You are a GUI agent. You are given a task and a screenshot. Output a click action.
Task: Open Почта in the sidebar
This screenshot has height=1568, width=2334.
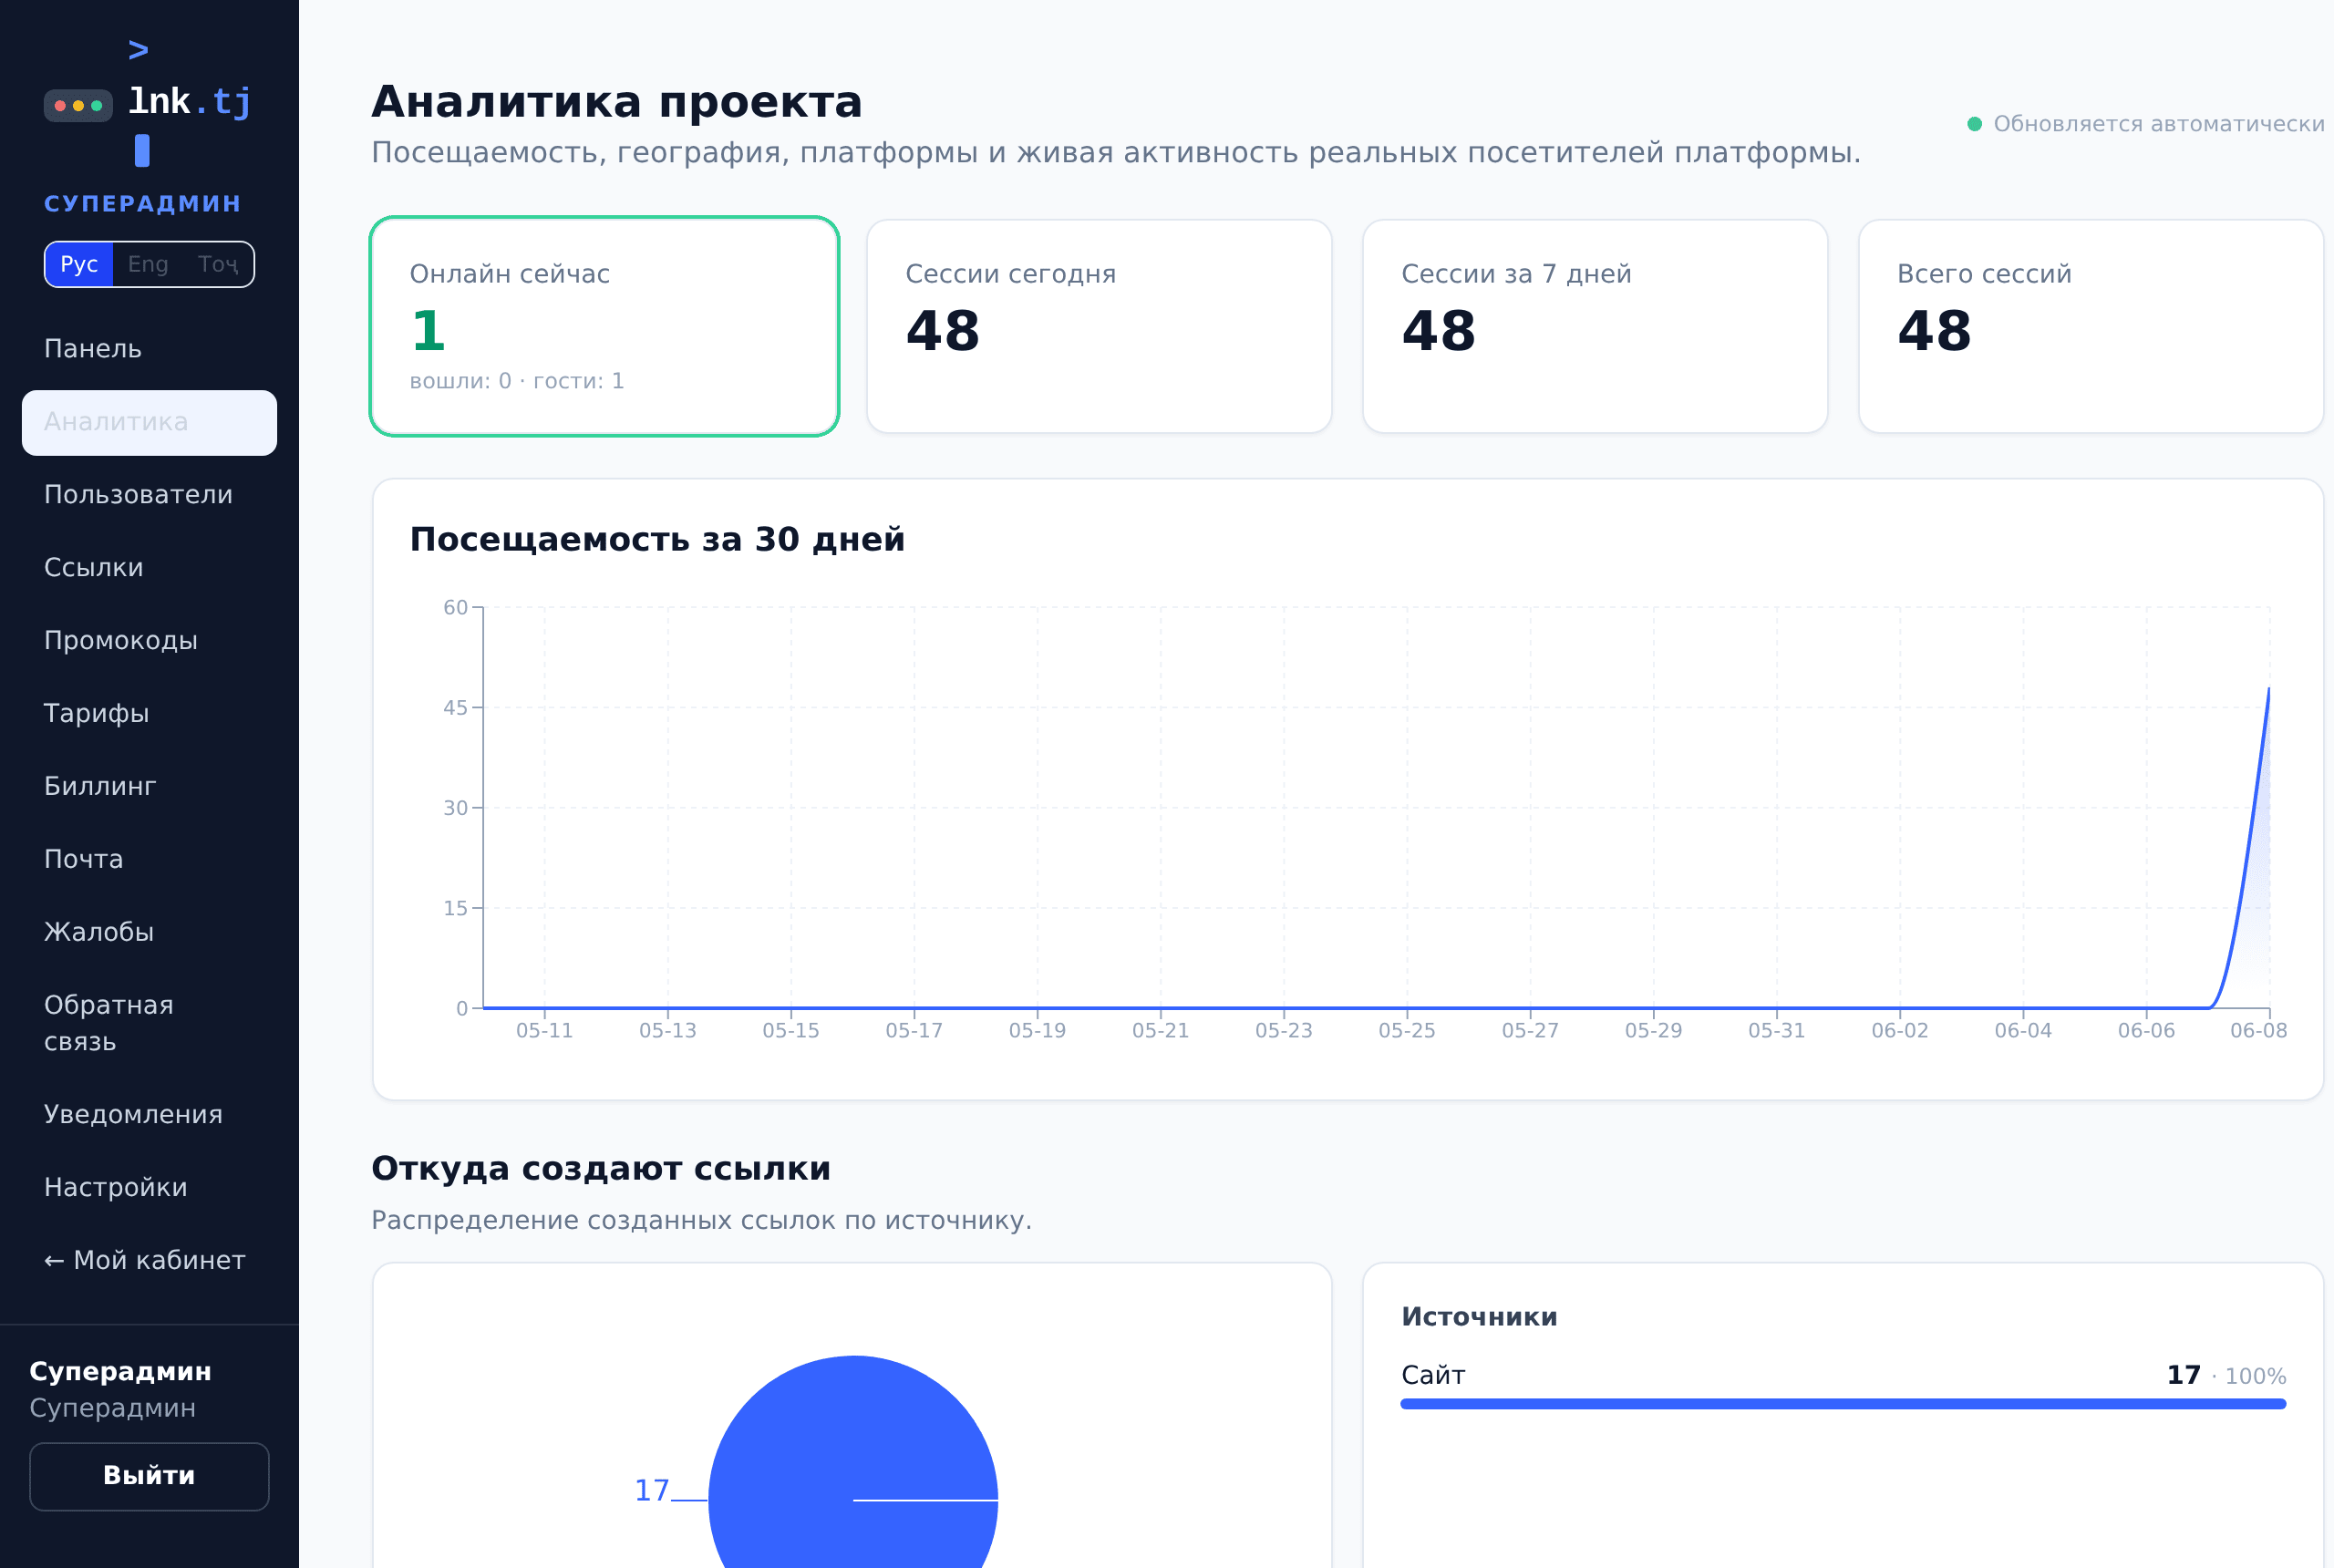pos(149,860)
